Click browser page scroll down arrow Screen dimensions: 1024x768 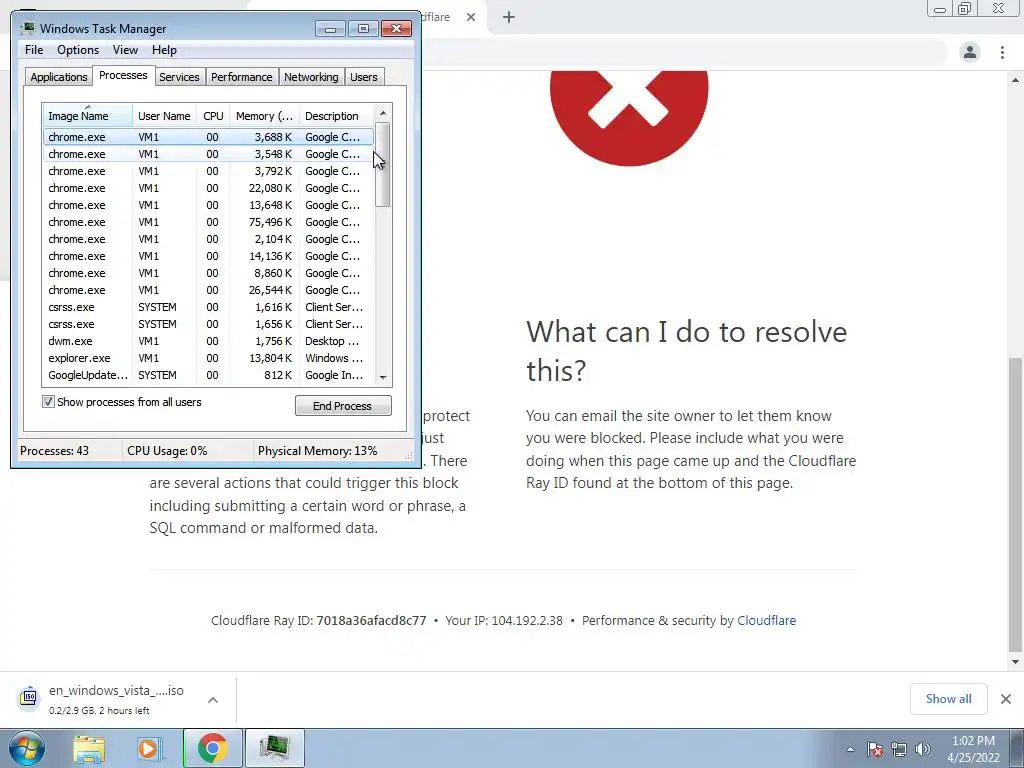1016,662
